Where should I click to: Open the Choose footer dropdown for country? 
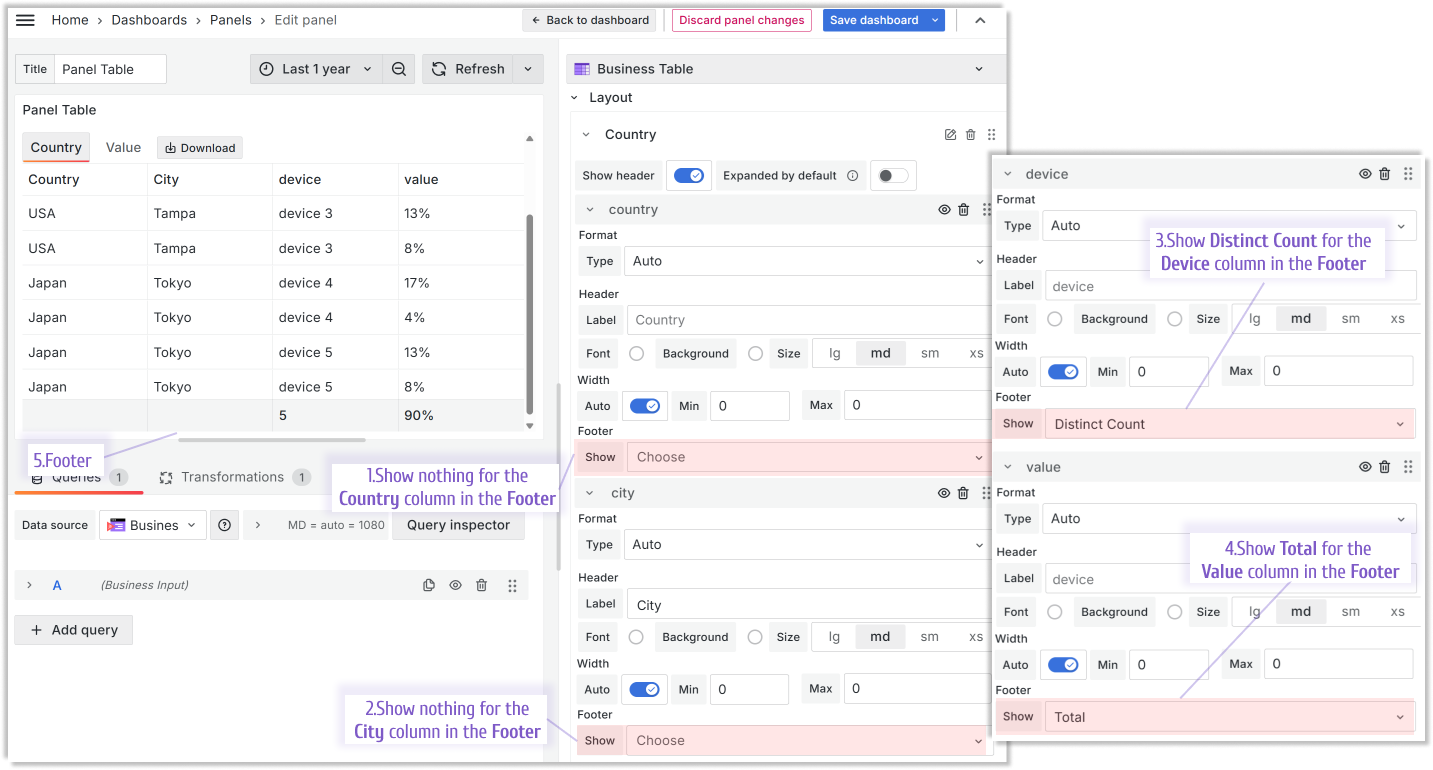coord(806,457)
